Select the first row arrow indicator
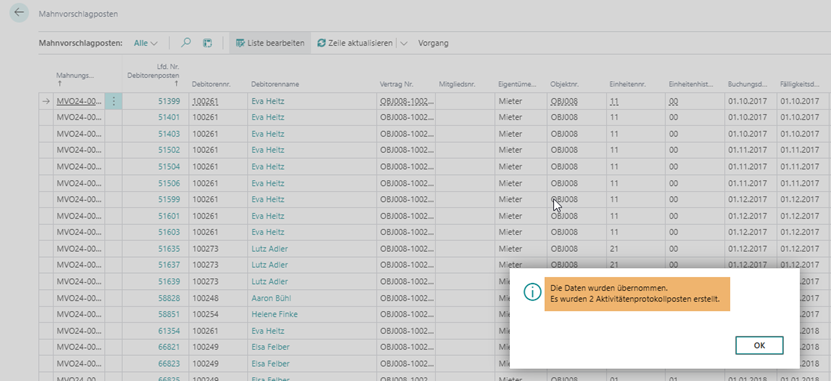This screenshot has width=831, height=381. pyautogui.click(x=46, y=101)
